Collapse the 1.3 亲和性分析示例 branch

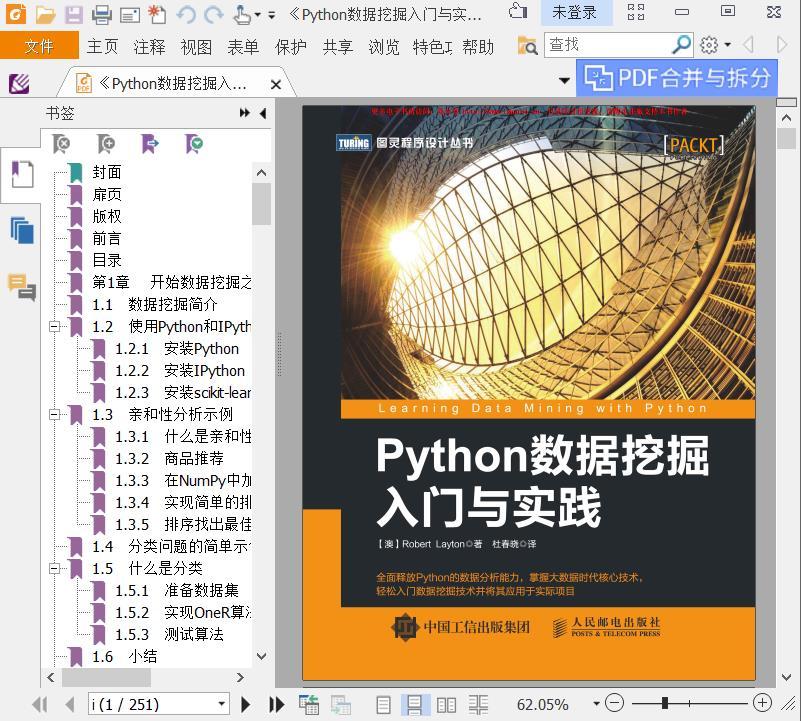(54, 414)
